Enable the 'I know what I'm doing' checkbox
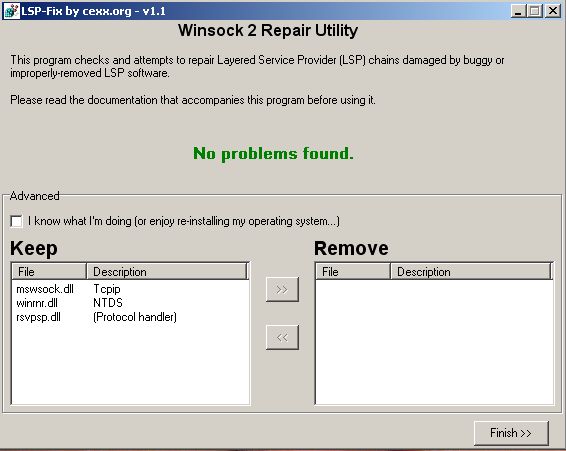Screen dimensions: 566x451 coord(17,221)
